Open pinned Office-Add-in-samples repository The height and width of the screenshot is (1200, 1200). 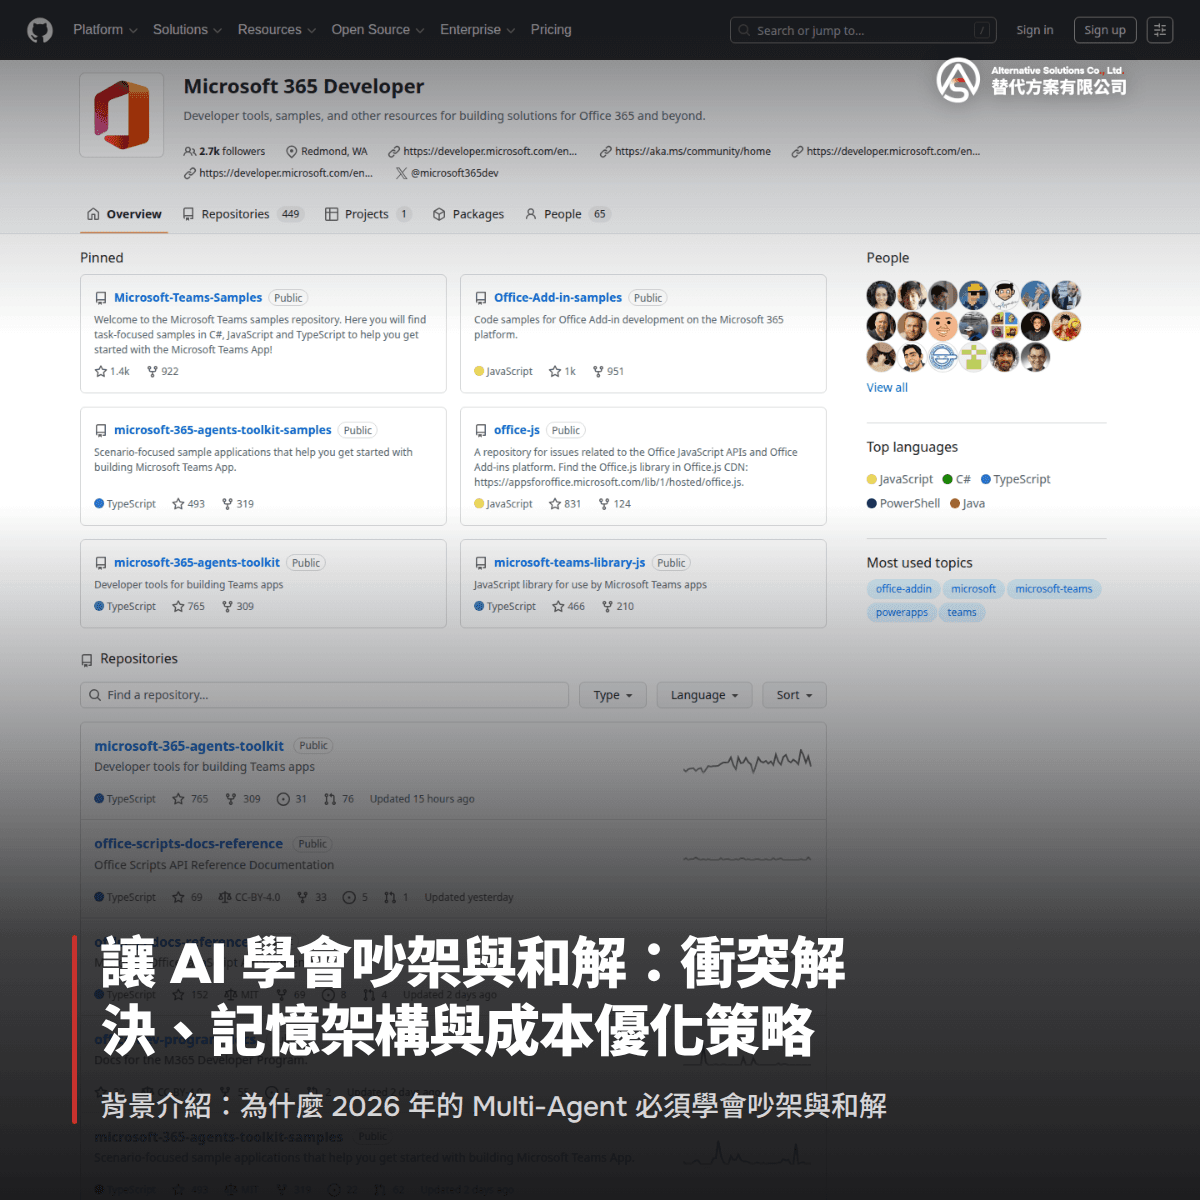558,298
